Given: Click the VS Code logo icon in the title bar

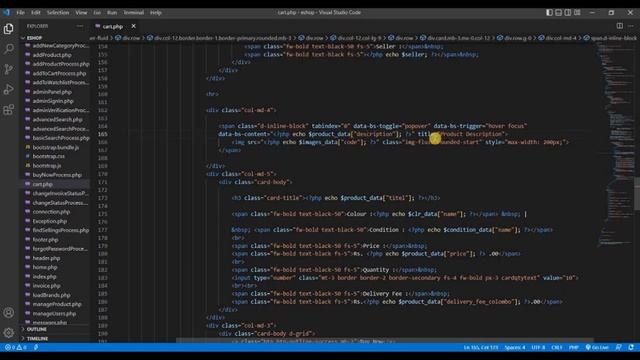Looking at the screenshot, I should 7,12.
